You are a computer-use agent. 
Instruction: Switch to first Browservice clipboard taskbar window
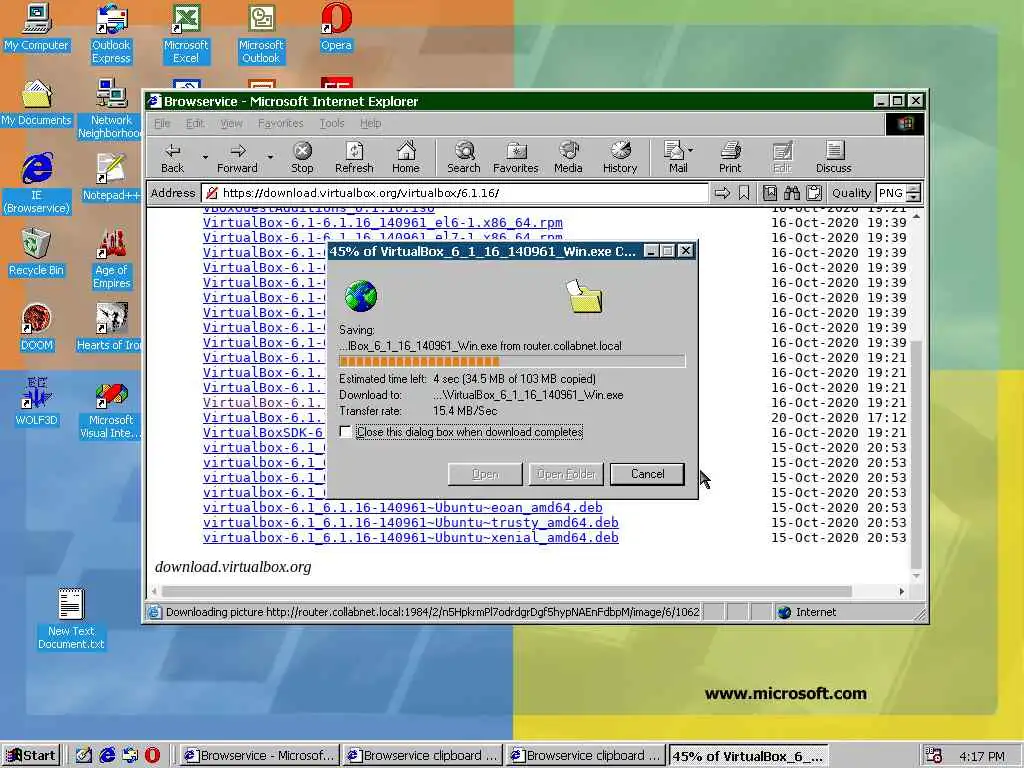point(422,756)
